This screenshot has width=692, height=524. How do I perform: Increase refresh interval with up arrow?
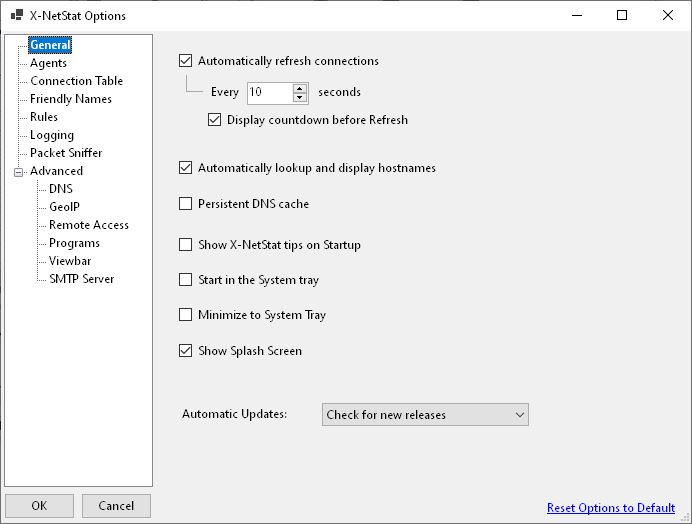click(x=300, y=88)
